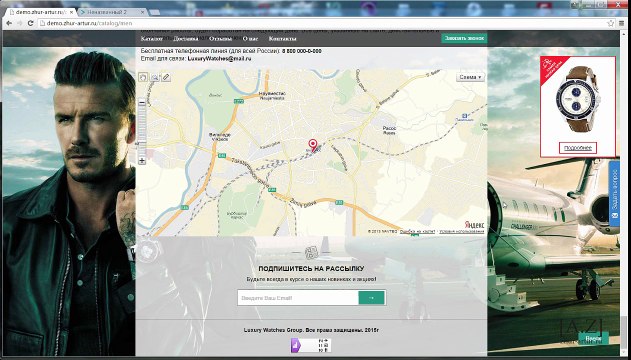Screen dimensions: 631x360
Task: Click the Подробнее link under the watch
Action: 578,148
